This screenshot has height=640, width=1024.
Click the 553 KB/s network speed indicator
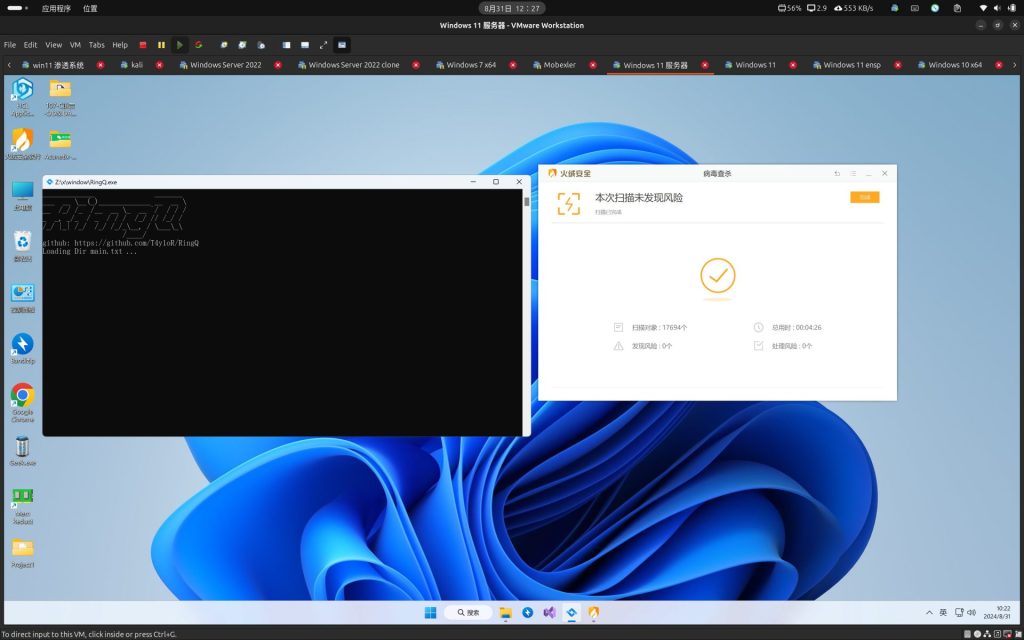(x=854, y=8)
